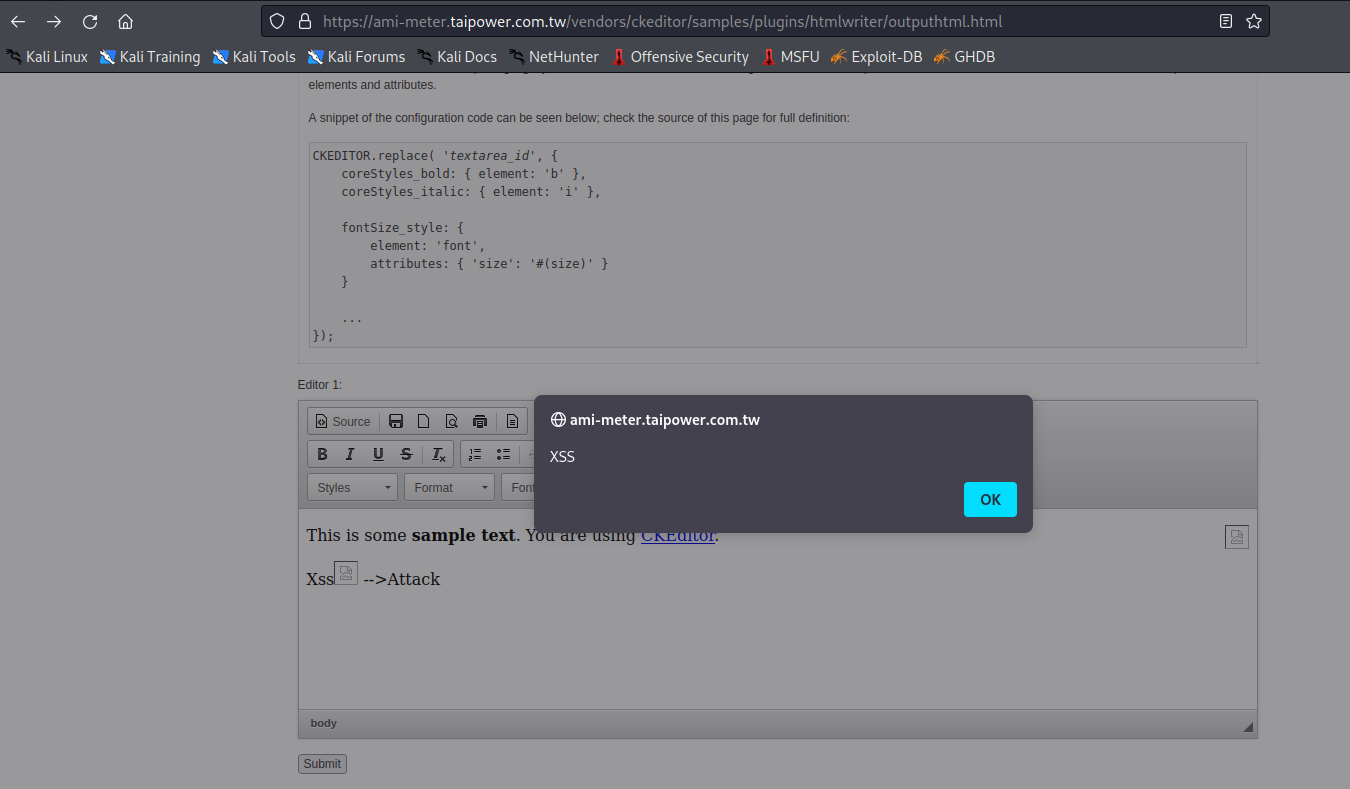The image size is (1350, 789).
Task: Click the Preview icon in editor toolbar
Action: click(452, 421)
